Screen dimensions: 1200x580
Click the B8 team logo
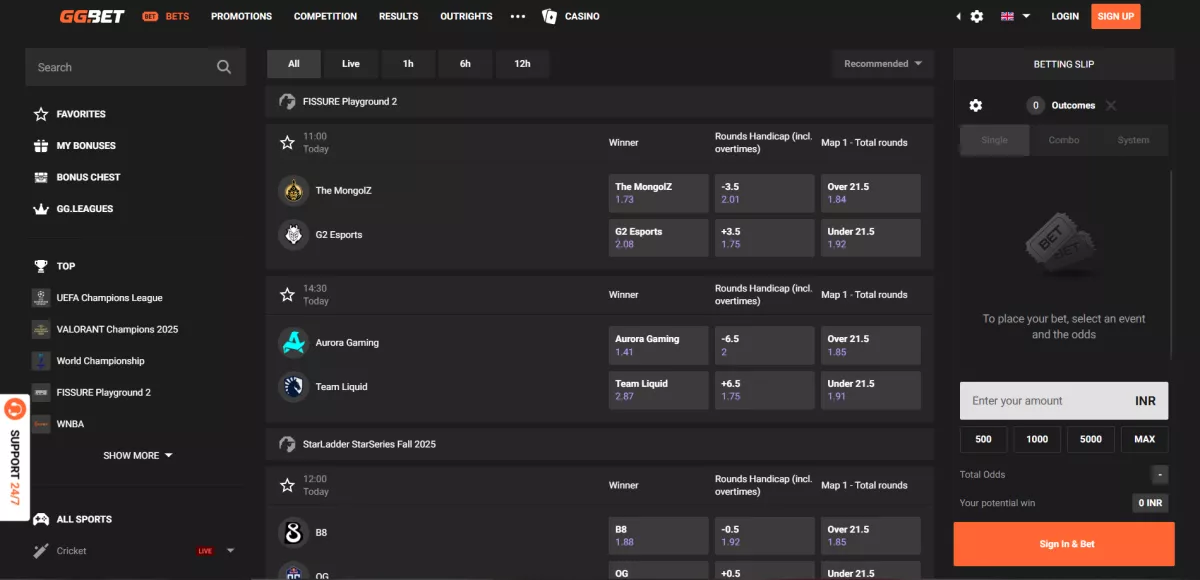[x=293, y=533]
